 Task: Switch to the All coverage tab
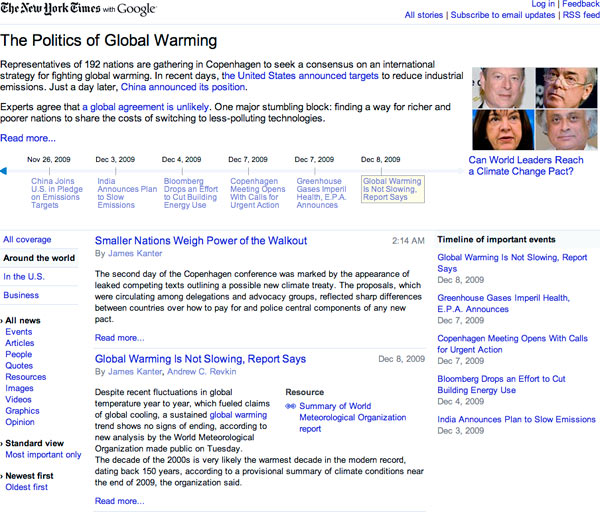pyautogui.click(x=27, y=240)
